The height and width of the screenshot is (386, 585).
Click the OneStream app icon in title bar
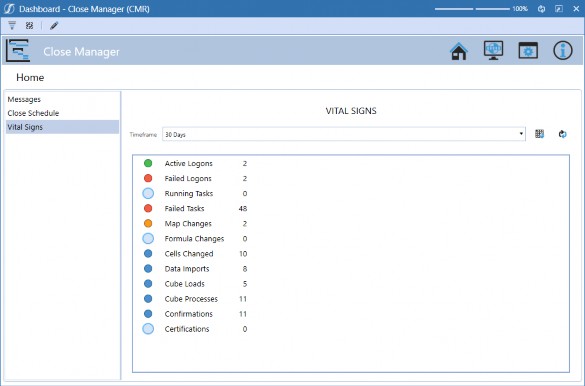pos(9,9)
